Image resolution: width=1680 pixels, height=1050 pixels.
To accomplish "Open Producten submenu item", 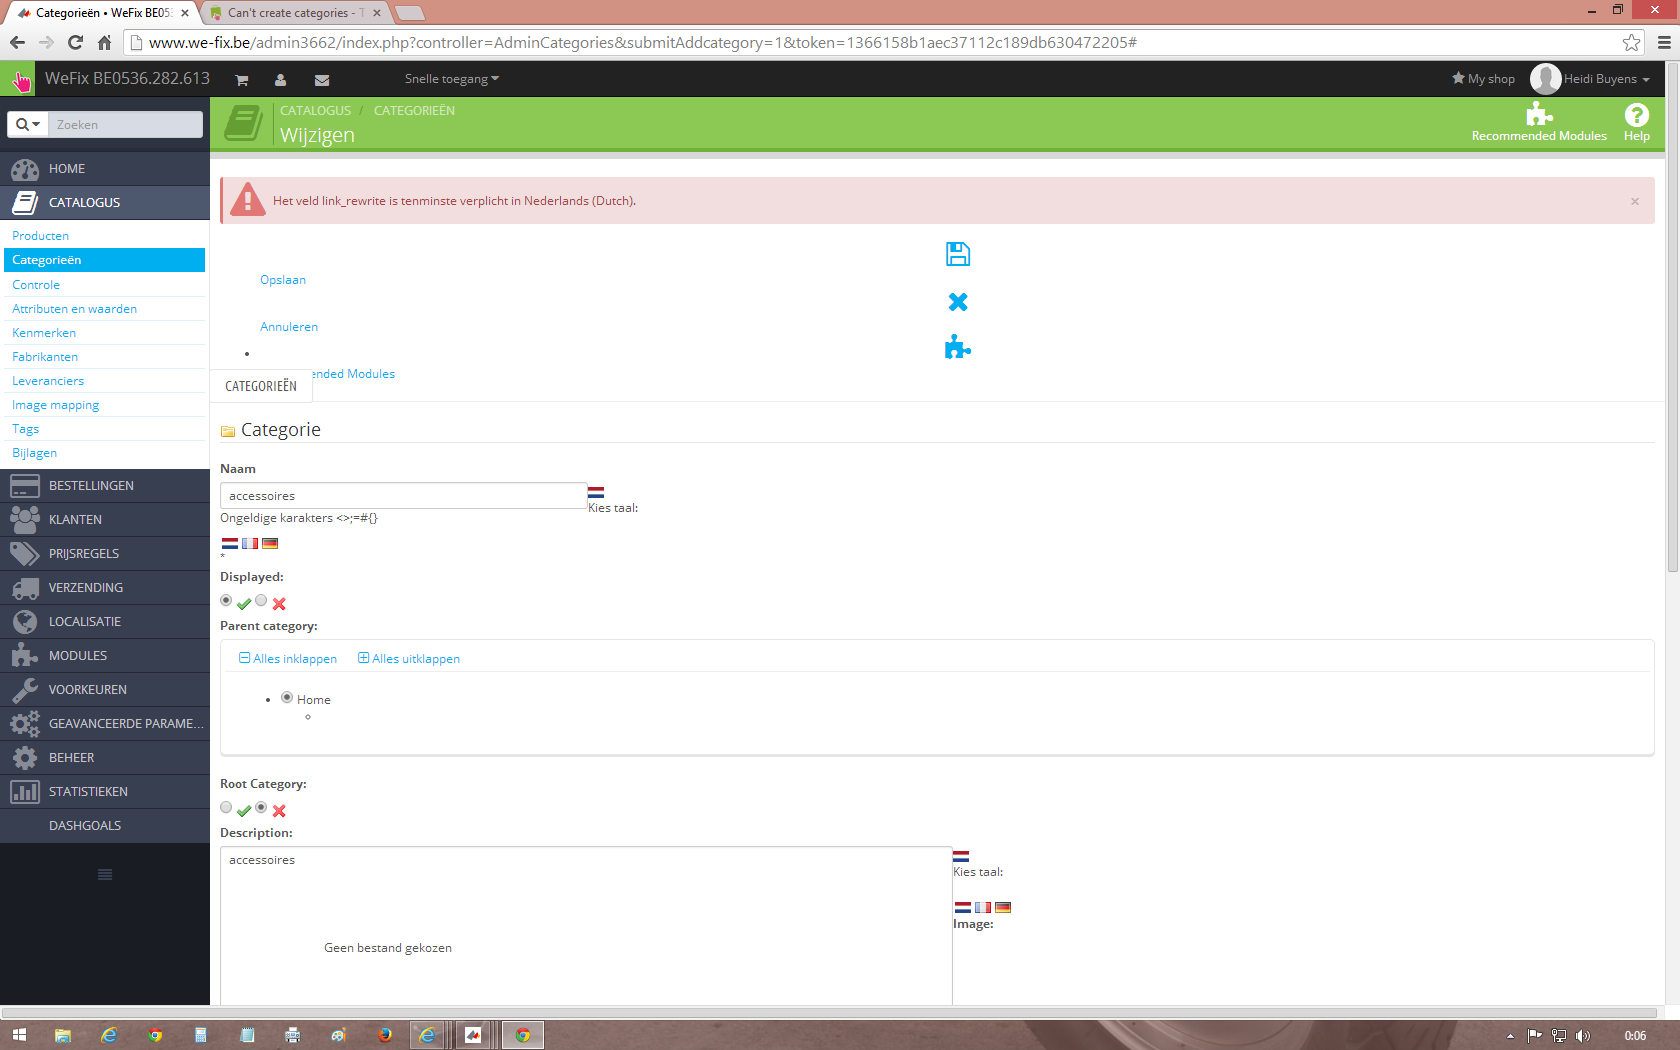I will [x=41, y=236].
